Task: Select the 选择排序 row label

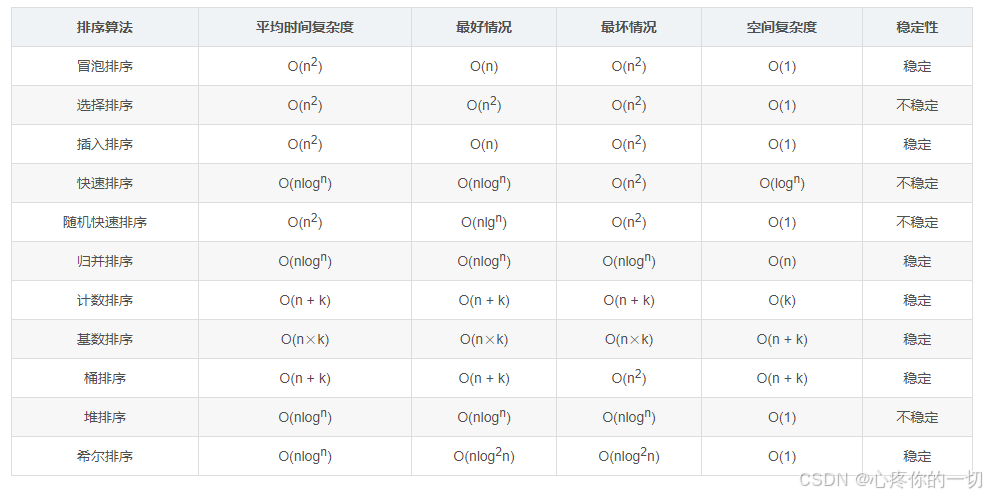Action: tap(104, 105)
